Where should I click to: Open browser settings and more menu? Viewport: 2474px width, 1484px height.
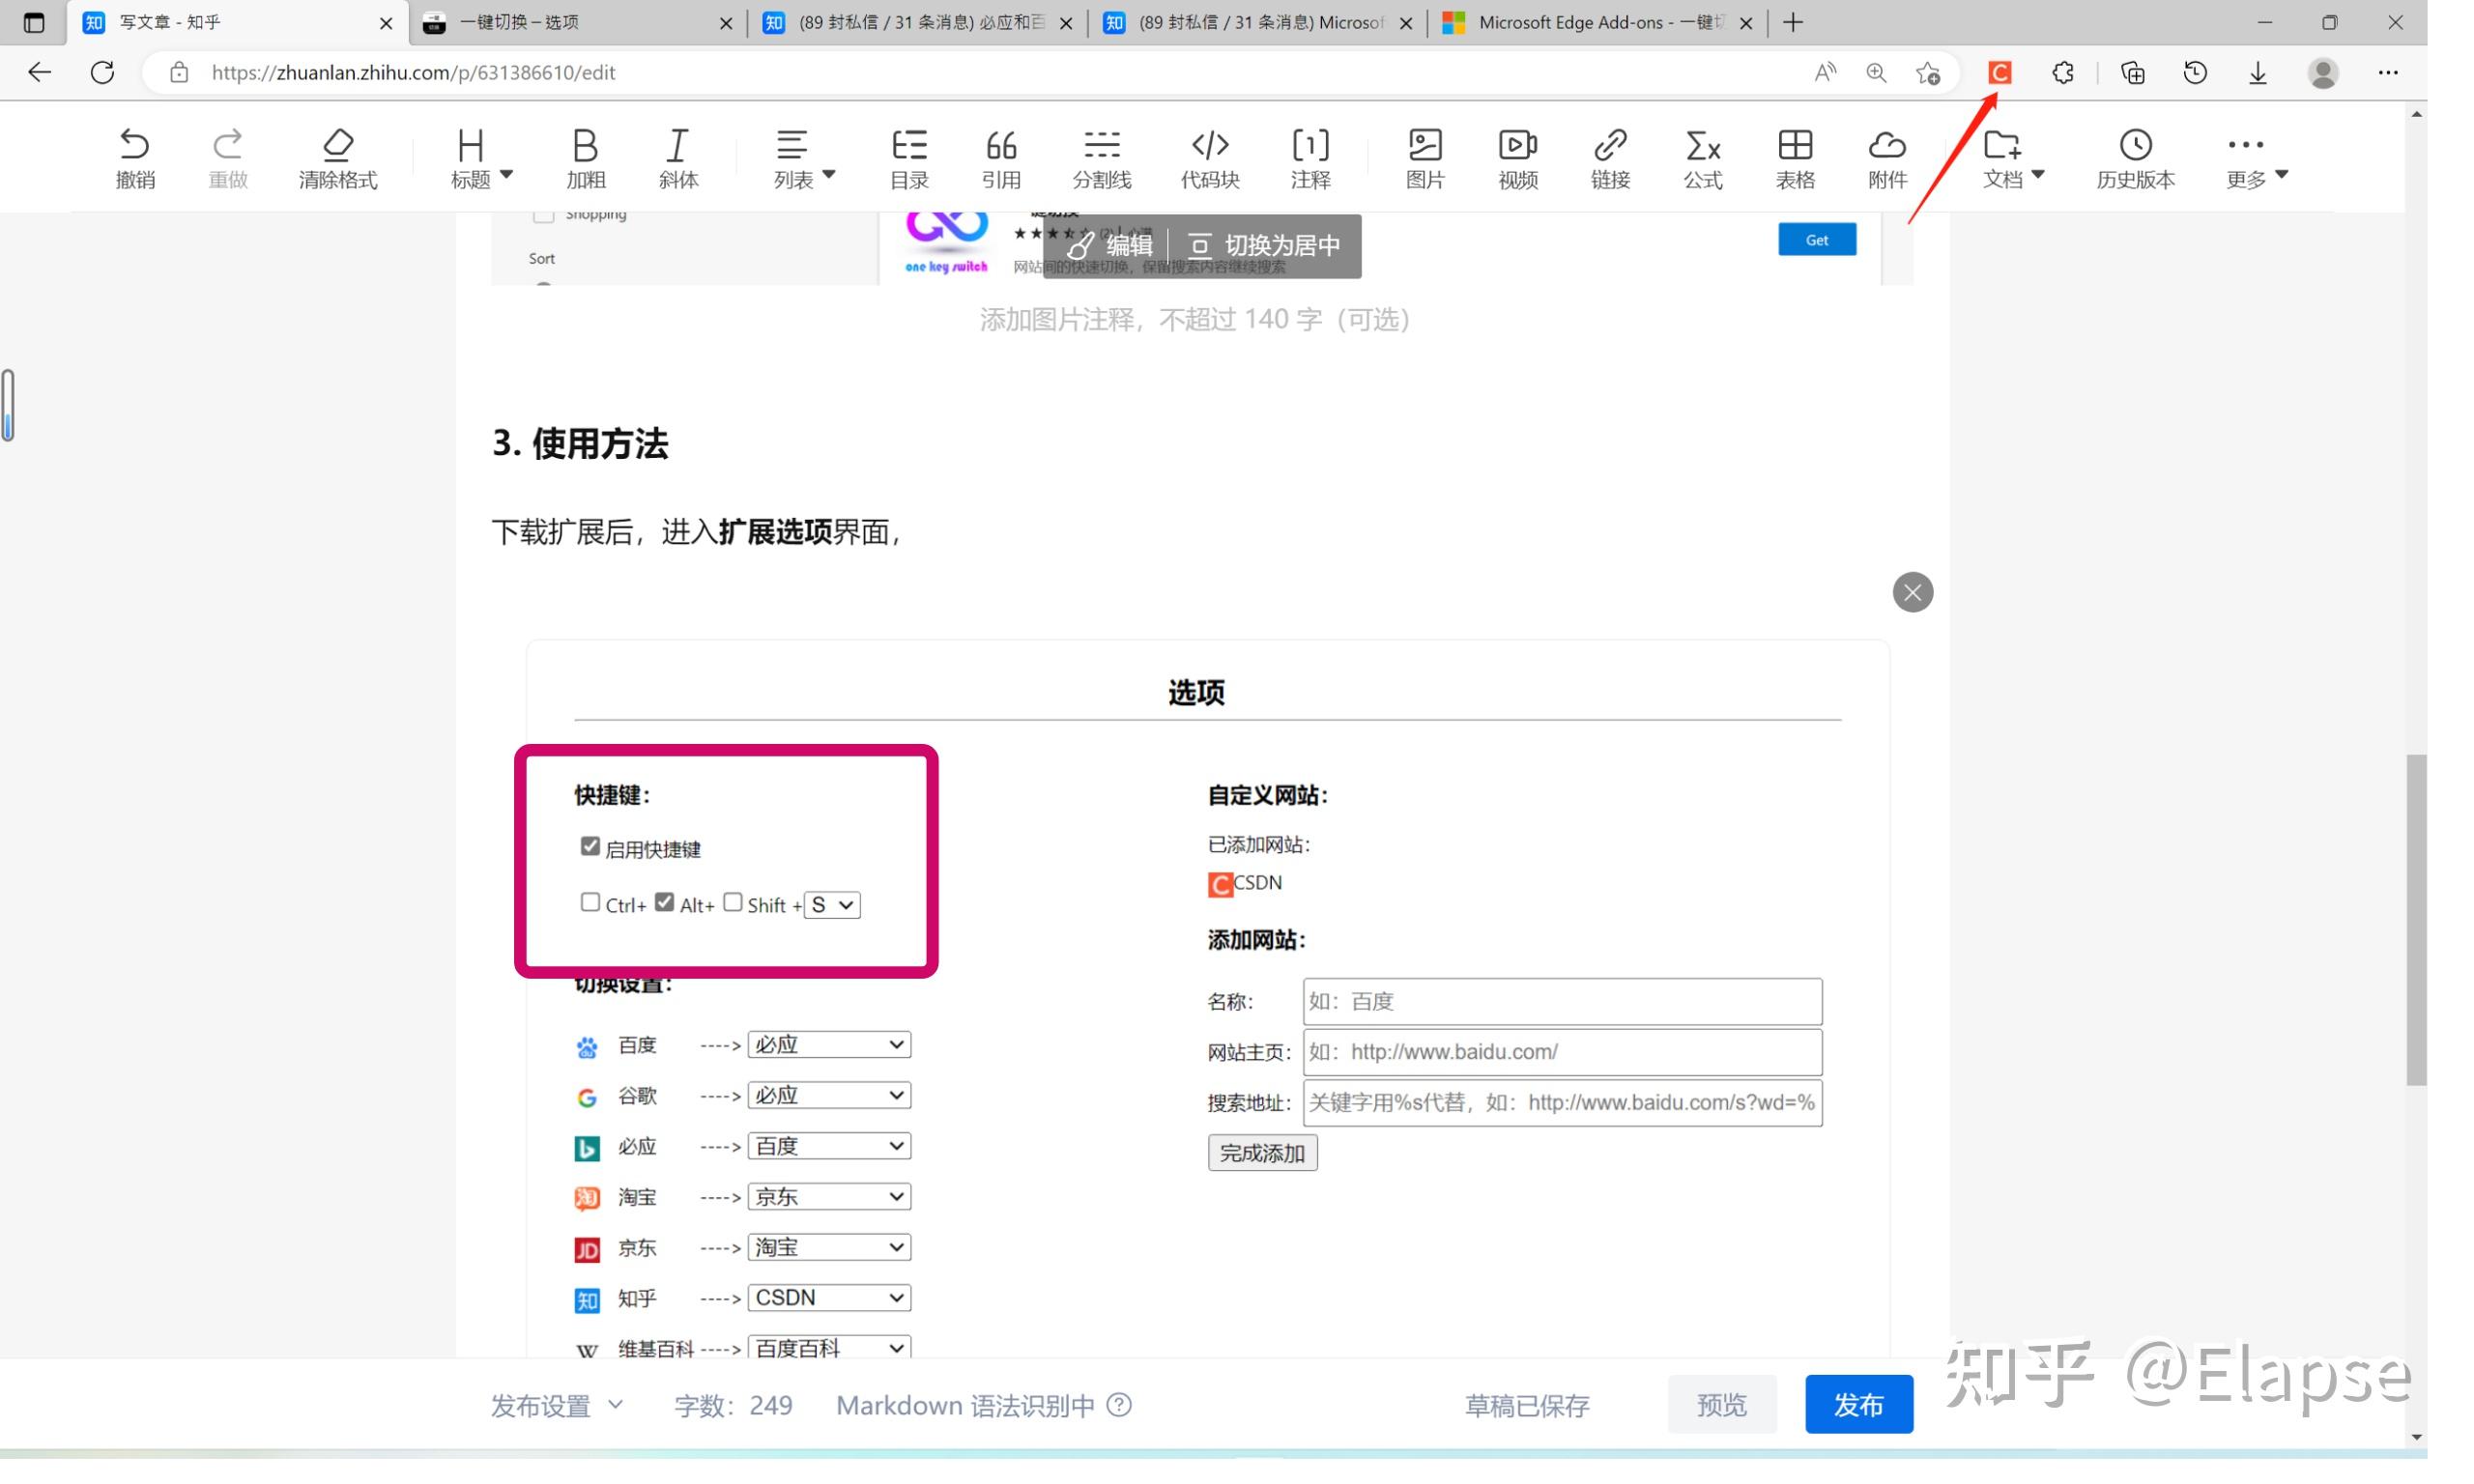click(2388, 72)
